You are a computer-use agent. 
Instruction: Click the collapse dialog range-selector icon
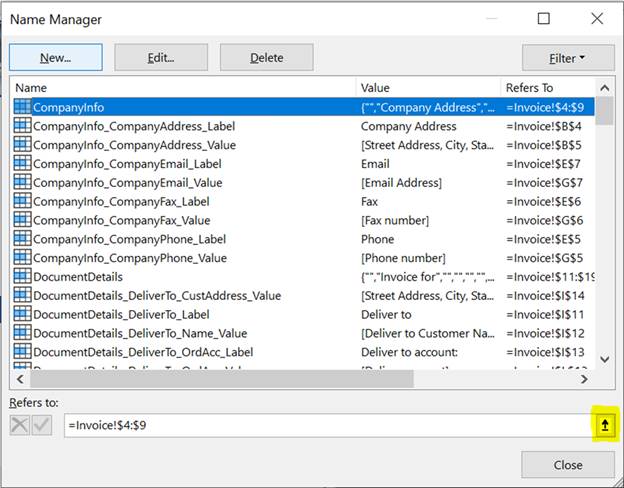604,426
